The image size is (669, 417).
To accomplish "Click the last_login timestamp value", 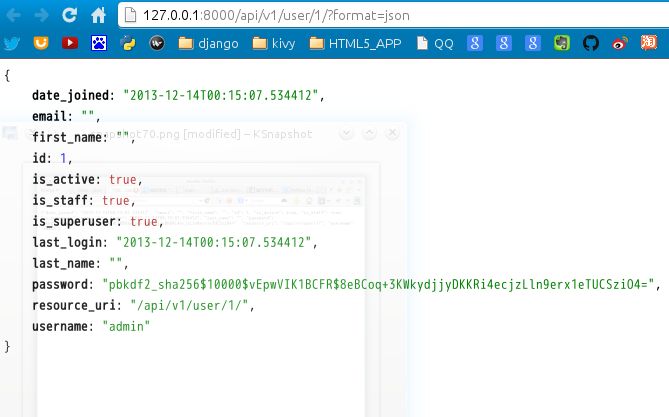I will tap(214, 242).
